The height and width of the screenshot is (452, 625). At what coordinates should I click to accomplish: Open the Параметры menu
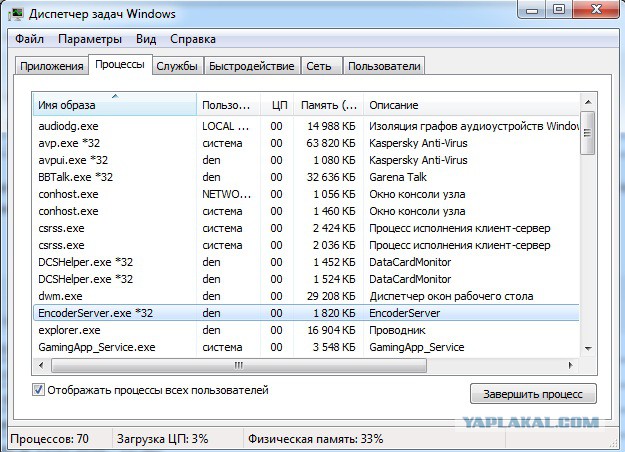click(x=90, y=39)
